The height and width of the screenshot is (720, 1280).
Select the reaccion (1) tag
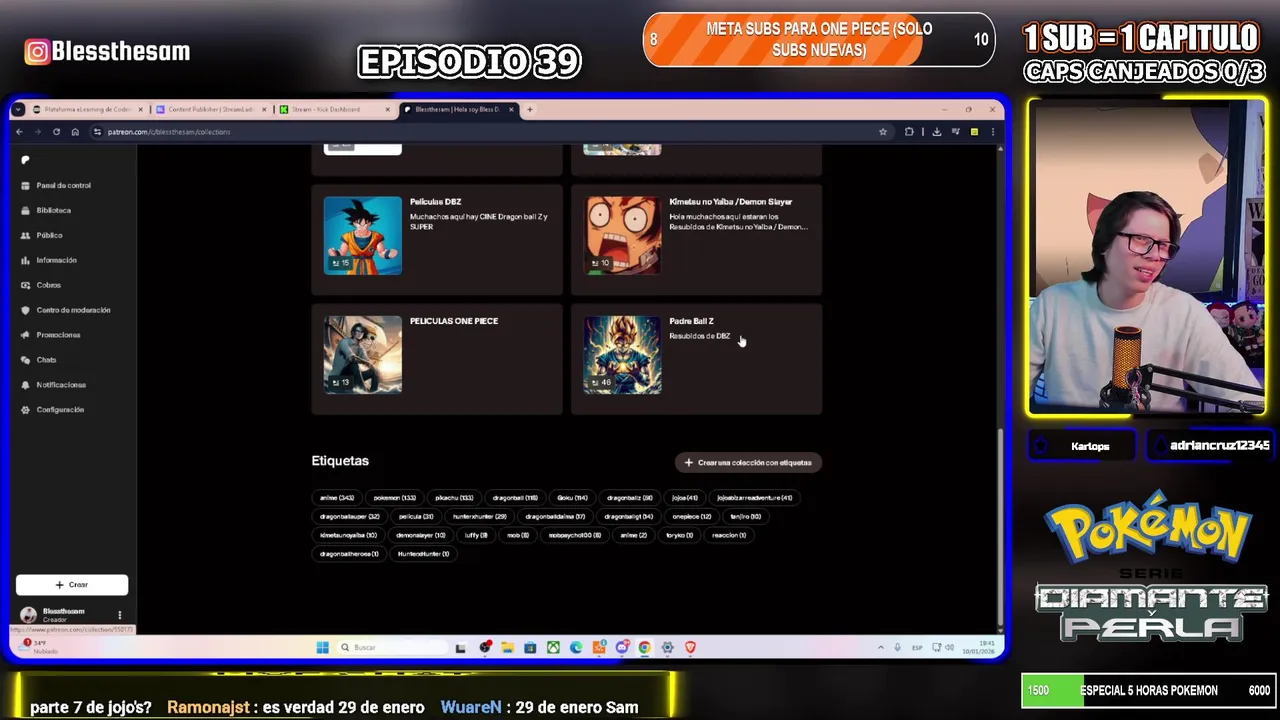click(x=729, y=535)
